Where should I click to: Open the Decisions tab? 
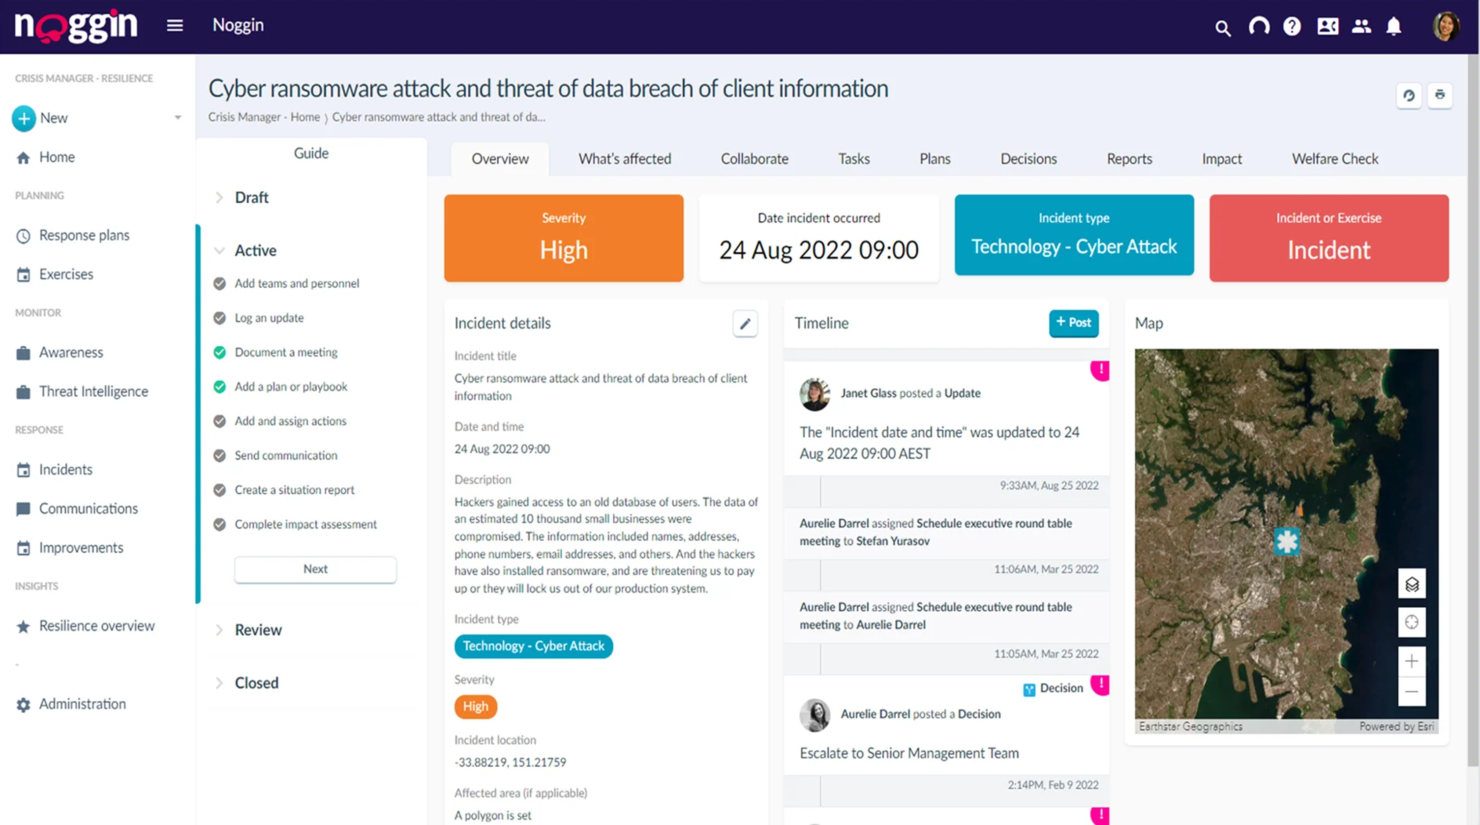point(1028,158)
